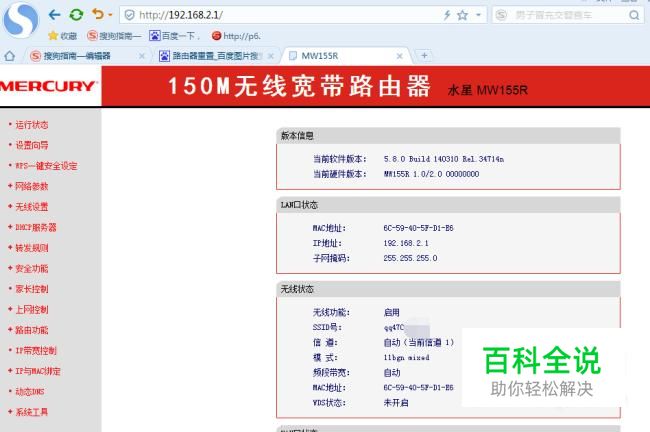650x432 pixels.
Task: Click WDS状态 value 未开启
Action: [x=396, y=403]
